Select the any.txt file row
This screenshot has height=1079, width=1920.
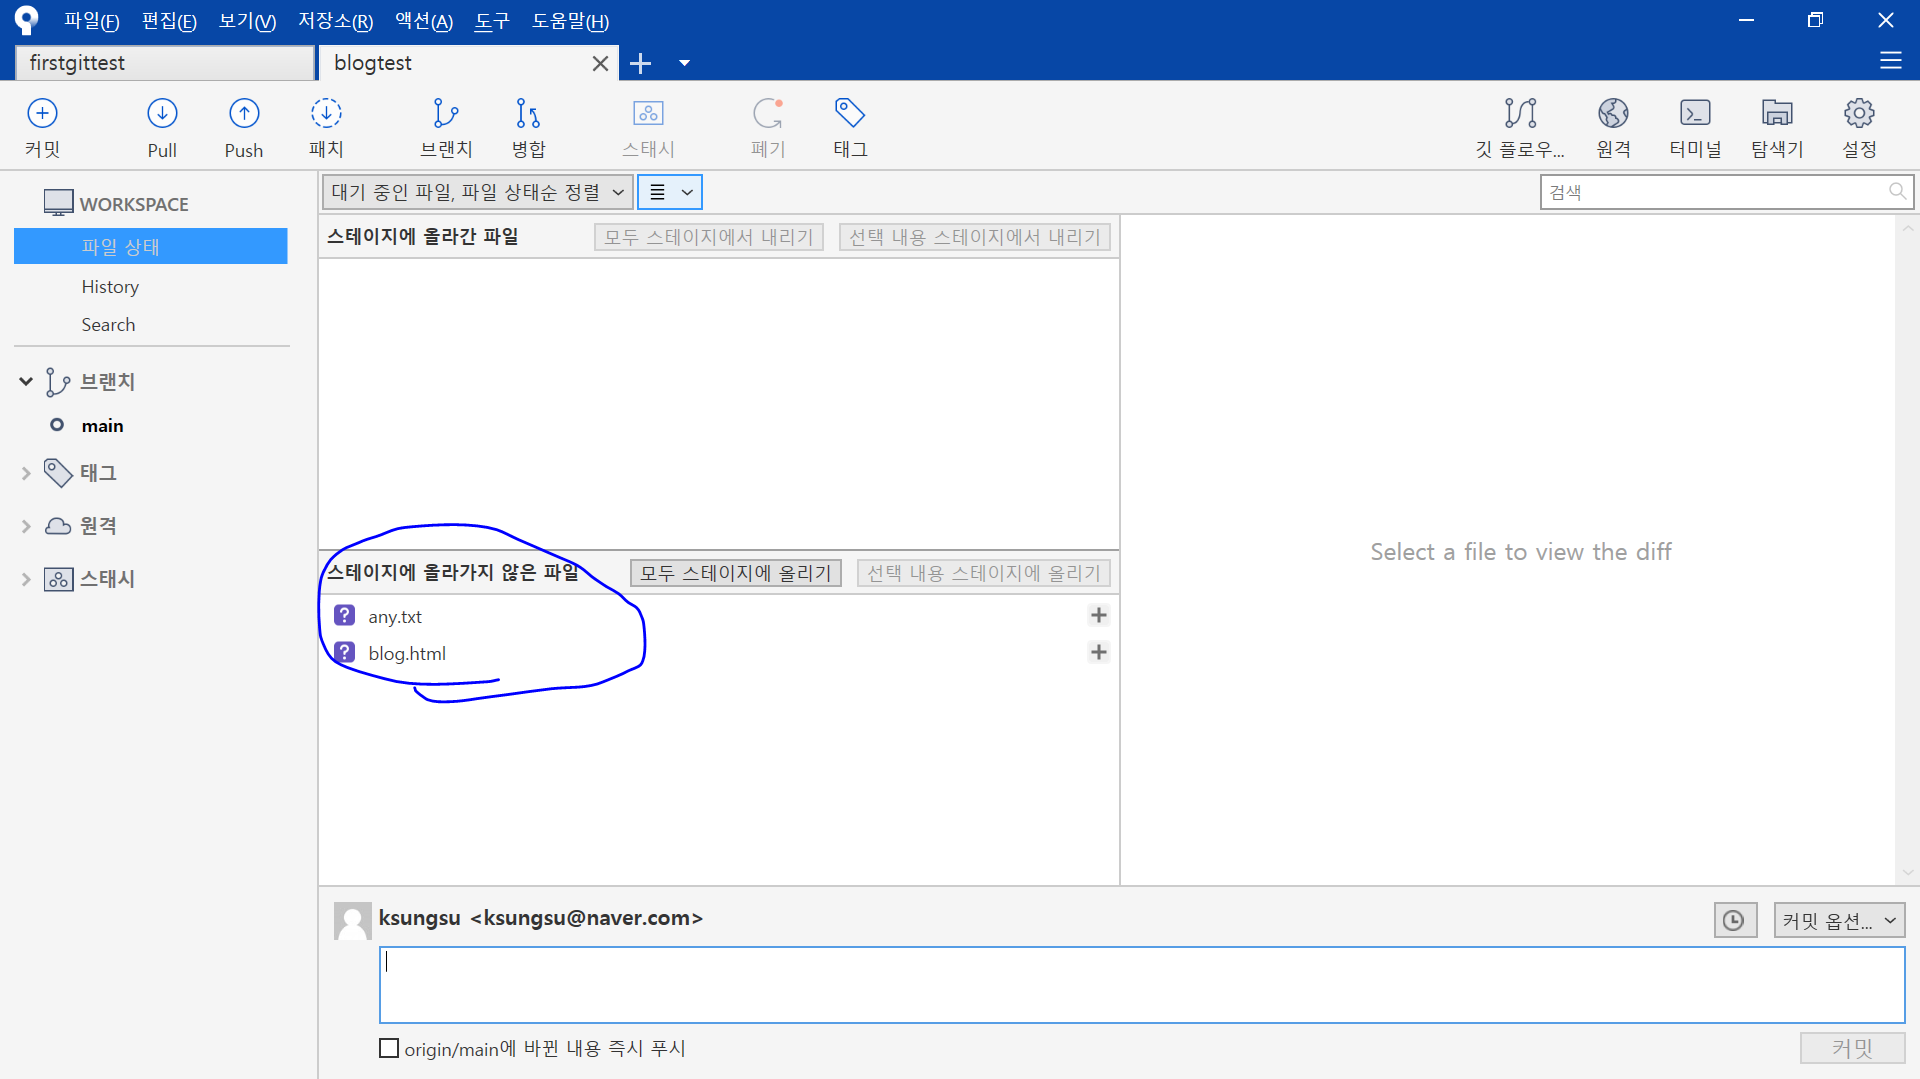pos(718,616)
